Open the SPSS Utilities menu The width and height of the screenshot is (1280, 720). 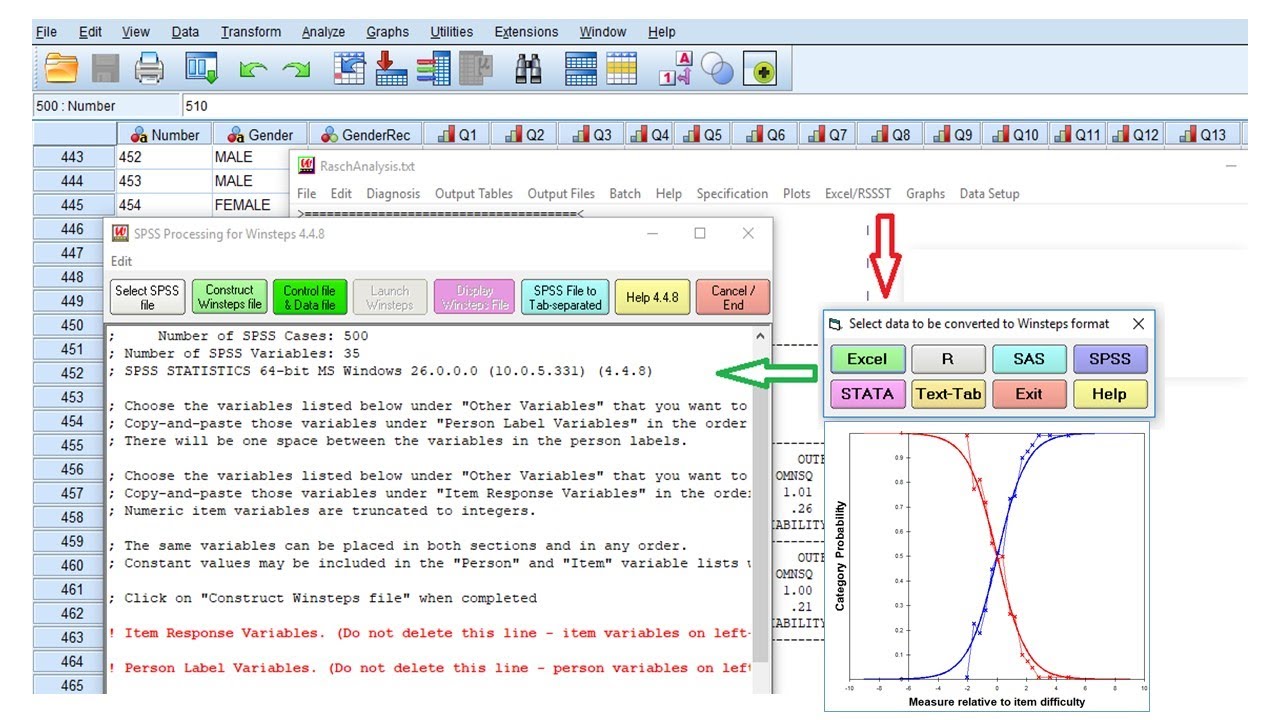pos(452,32)
